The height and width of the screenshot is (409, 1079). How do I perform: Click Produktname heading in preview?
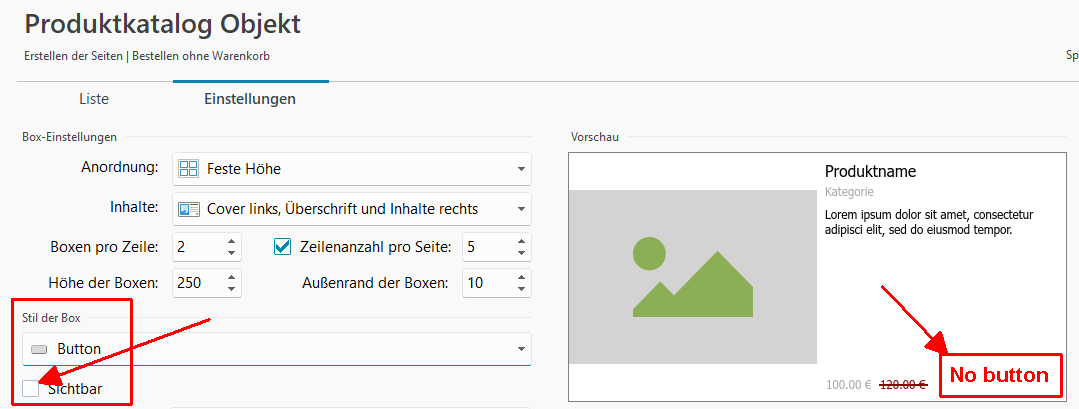click(x=870, y=171)
